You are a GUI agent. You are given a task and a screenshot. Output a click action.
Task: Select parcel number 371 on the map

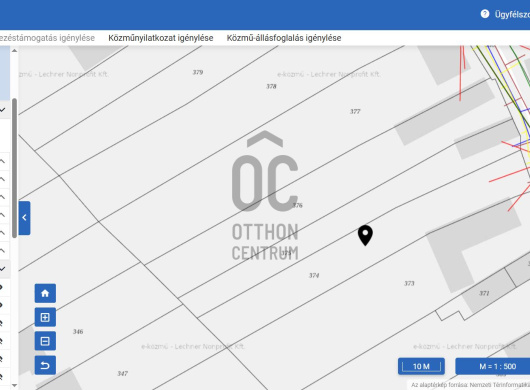click(484, 293)
